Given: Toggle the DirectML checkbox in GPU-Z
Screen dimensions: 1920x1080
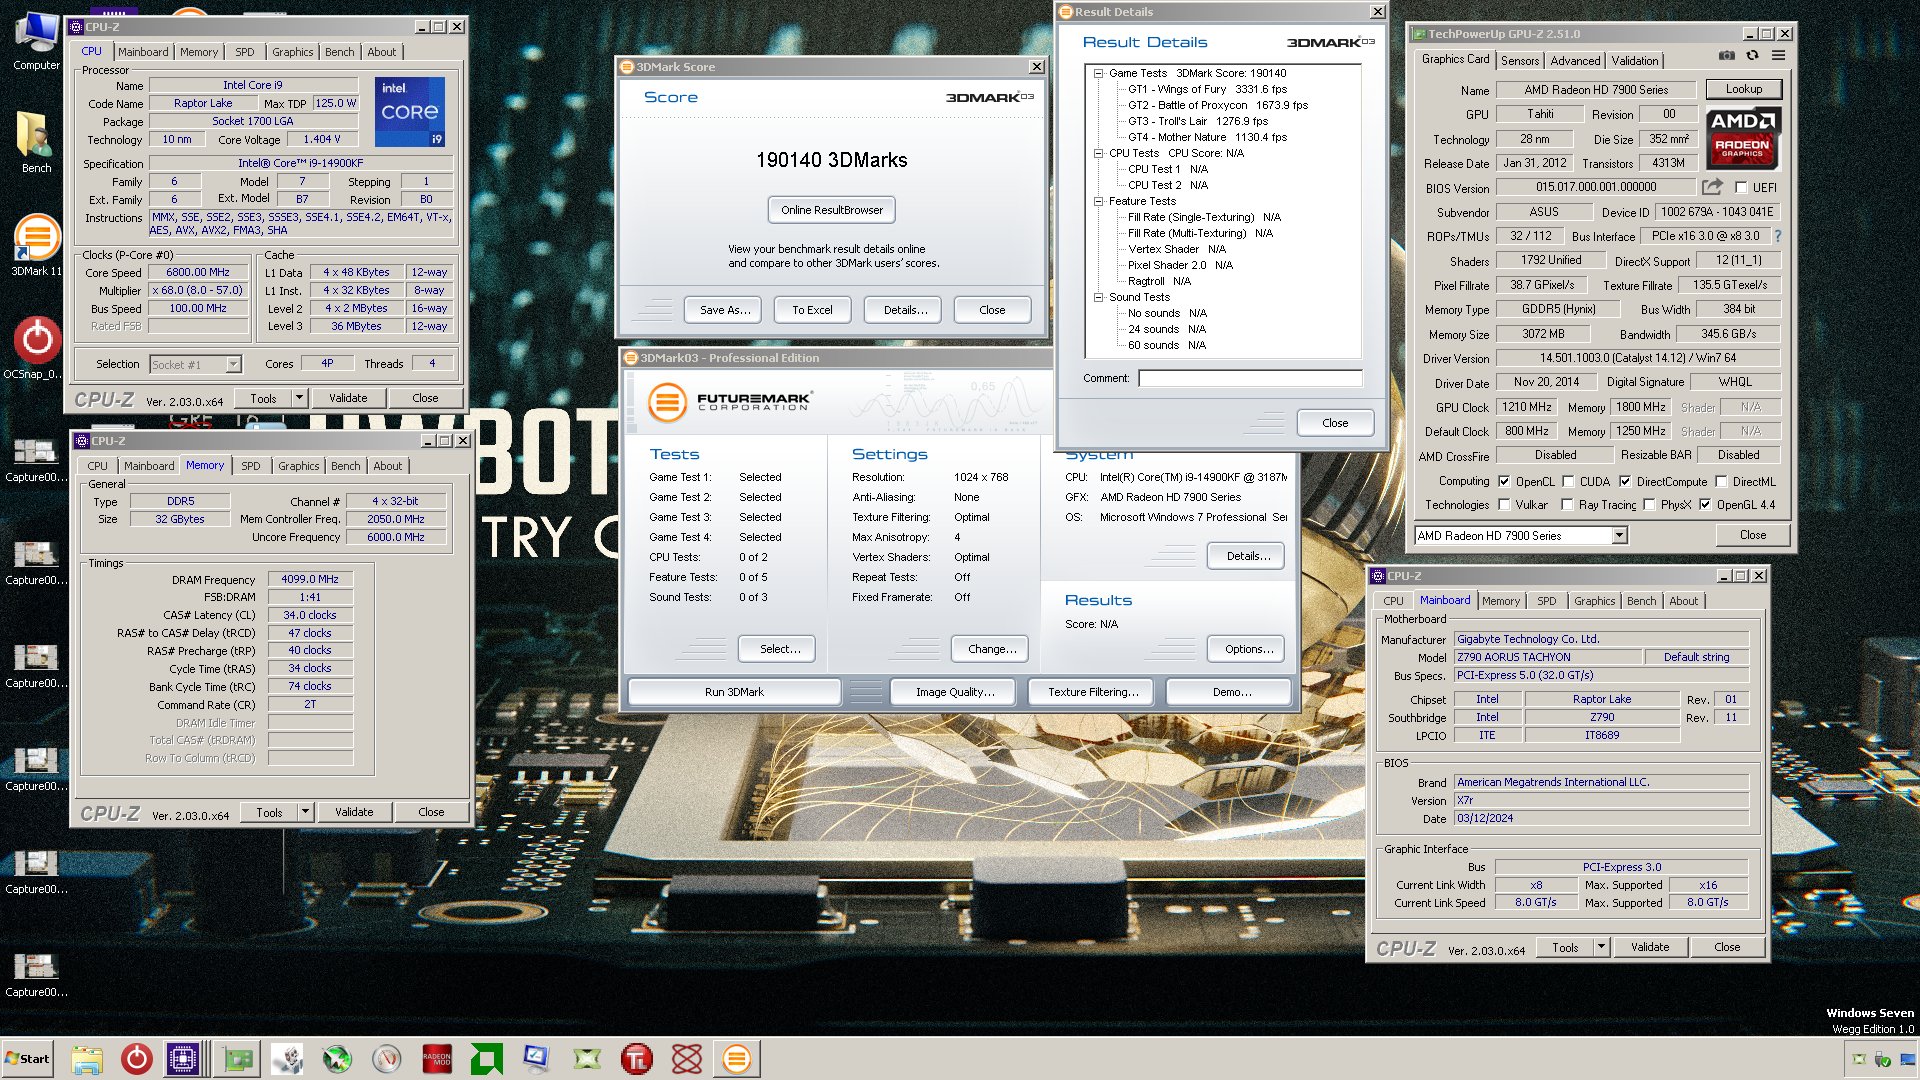Looking at the screenshot, I should pyautogui.click(x=1721, y=482).
